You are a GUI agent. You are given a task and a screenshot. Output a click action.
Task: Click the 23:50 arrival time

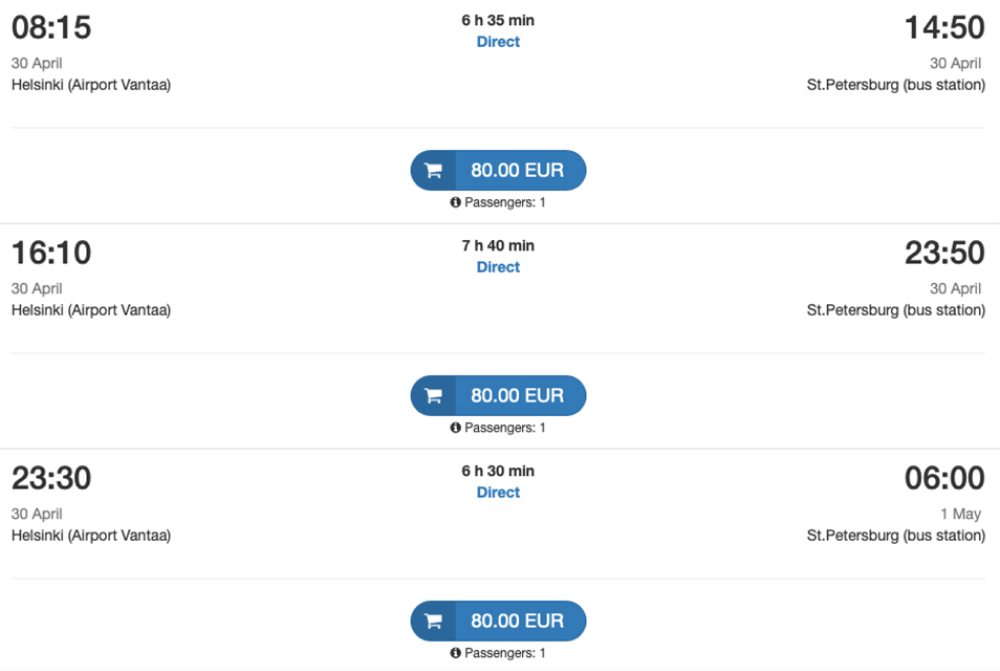pos(945,253)
